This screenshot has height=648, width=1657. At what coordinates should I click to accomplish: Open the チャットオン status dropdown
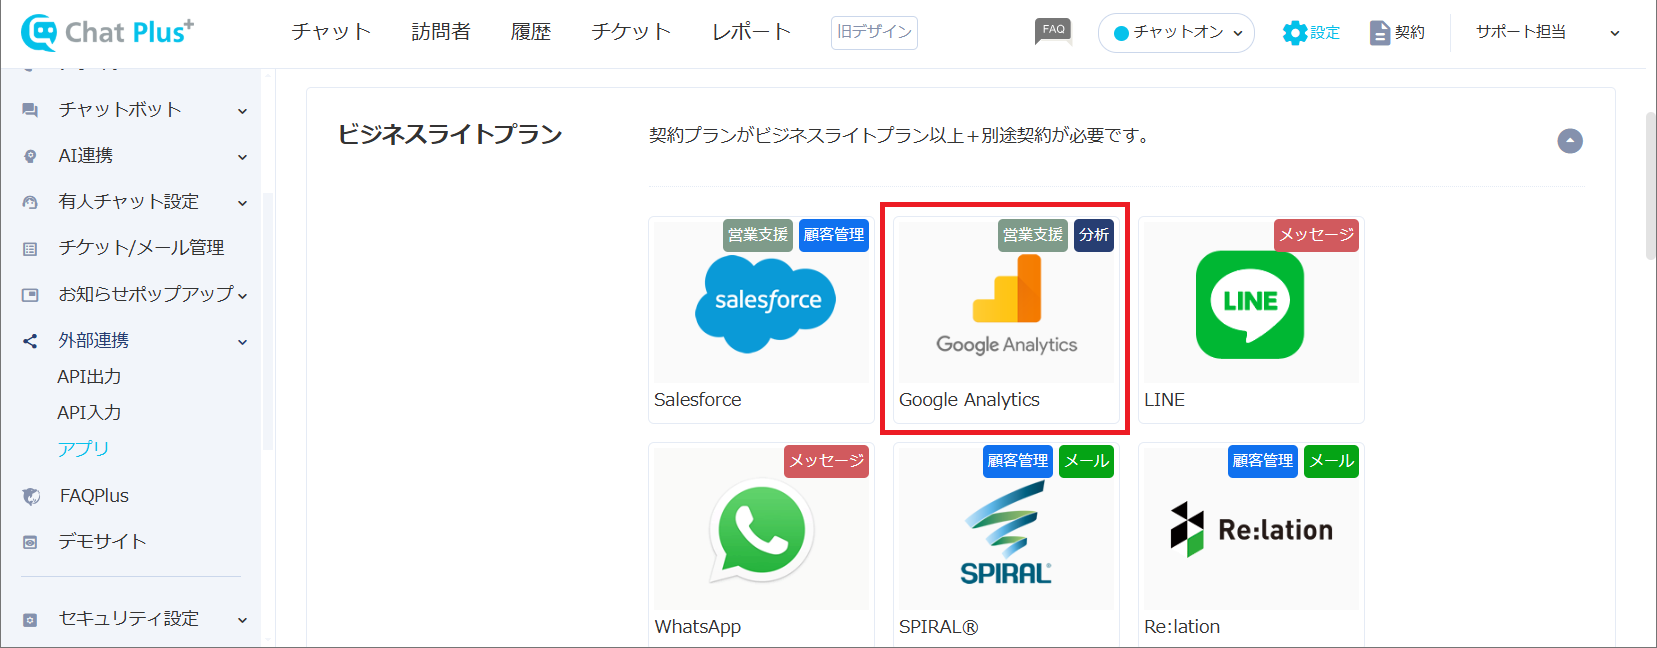click(x=1176, y=33)
